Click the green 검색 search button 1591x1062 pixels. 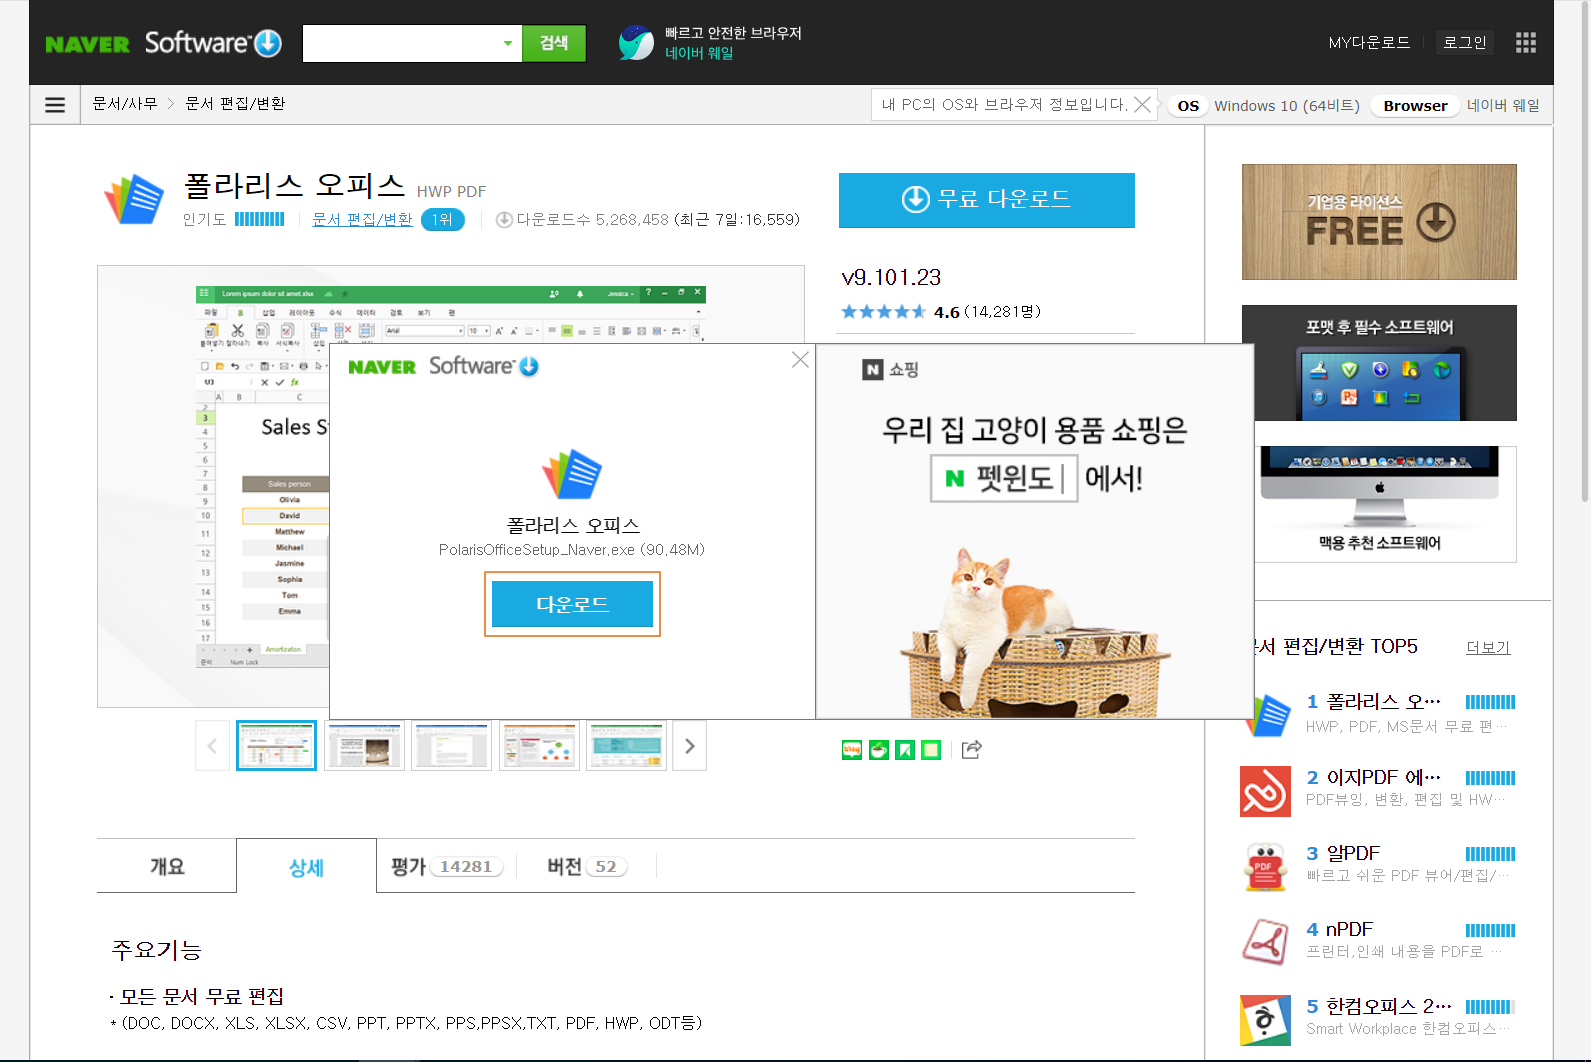pos(554,43)
